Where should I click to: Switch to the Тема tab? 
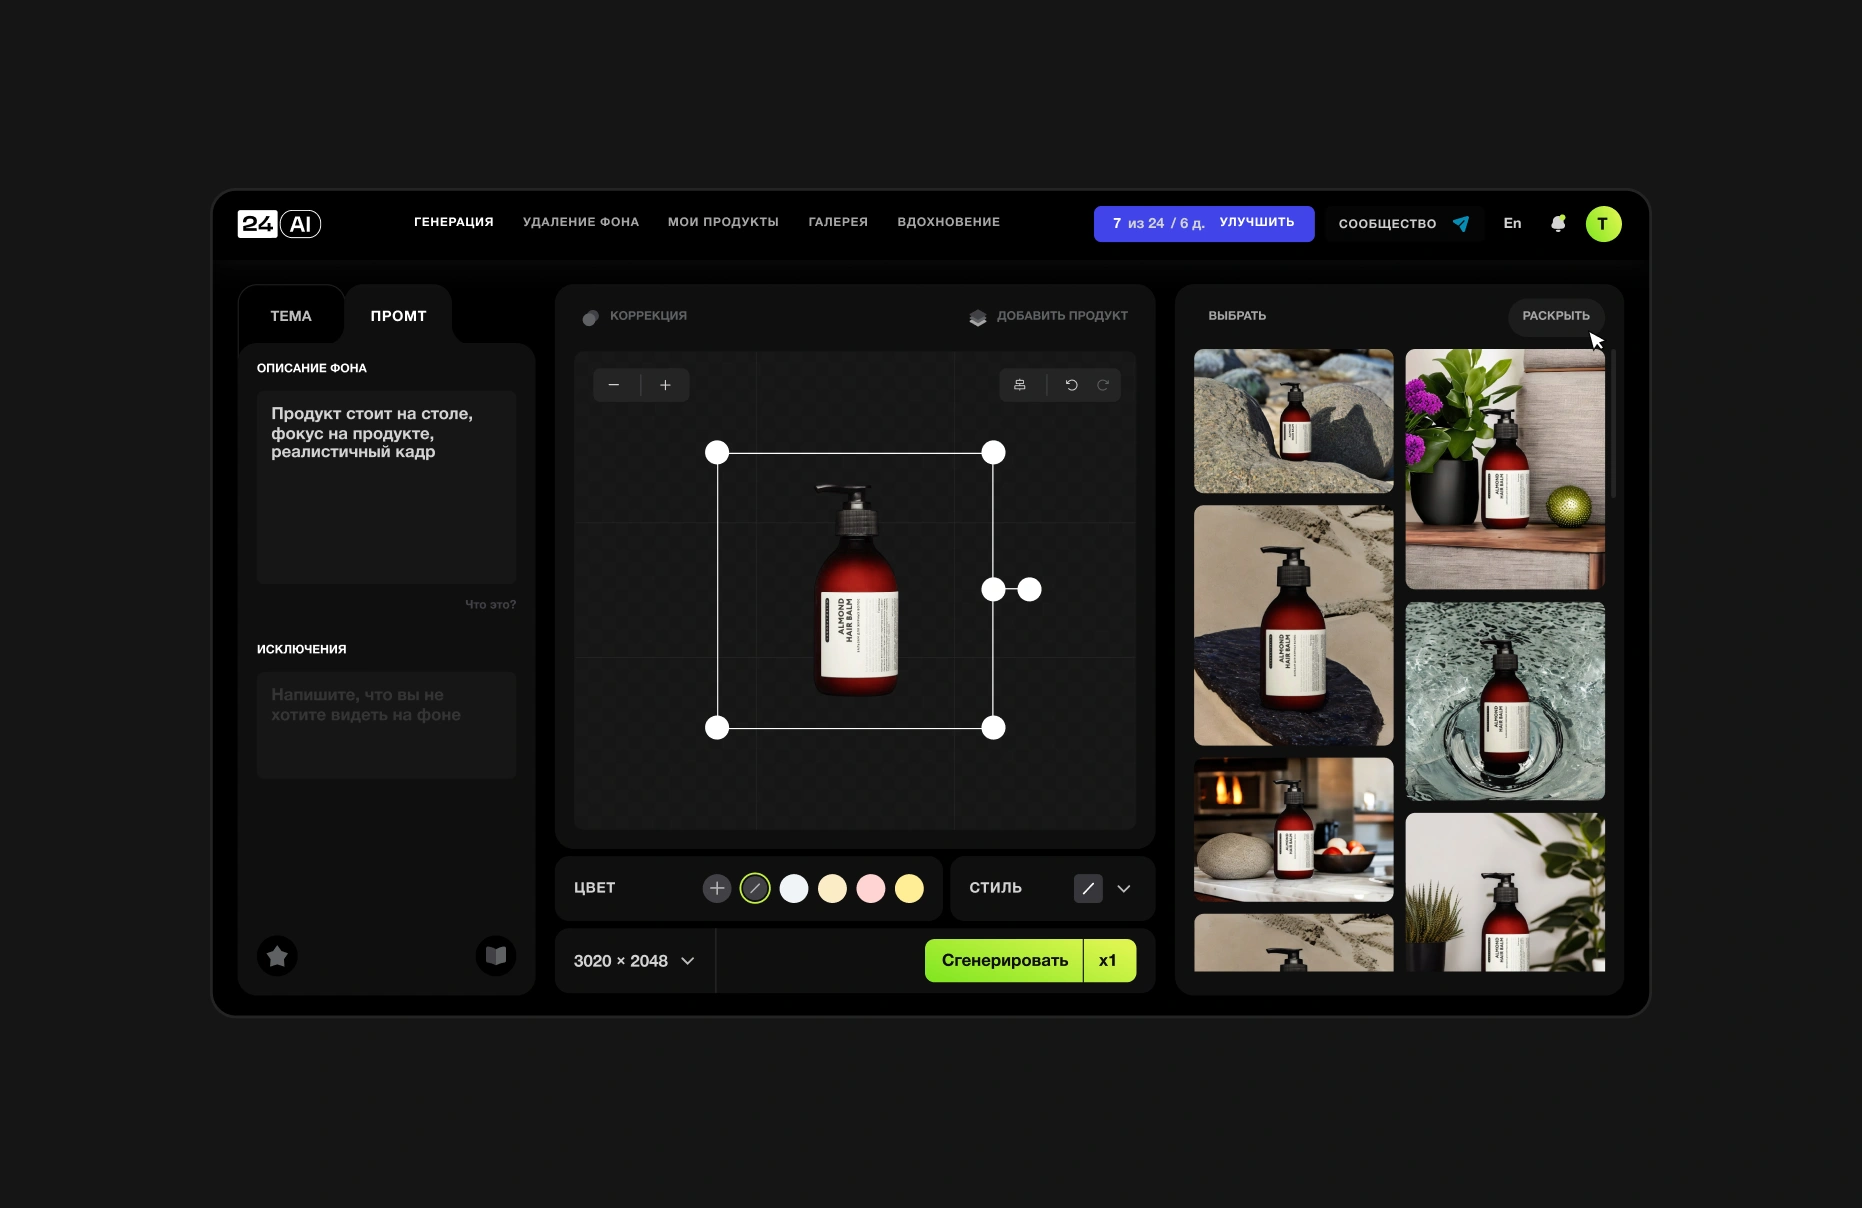tap(291, 316)
